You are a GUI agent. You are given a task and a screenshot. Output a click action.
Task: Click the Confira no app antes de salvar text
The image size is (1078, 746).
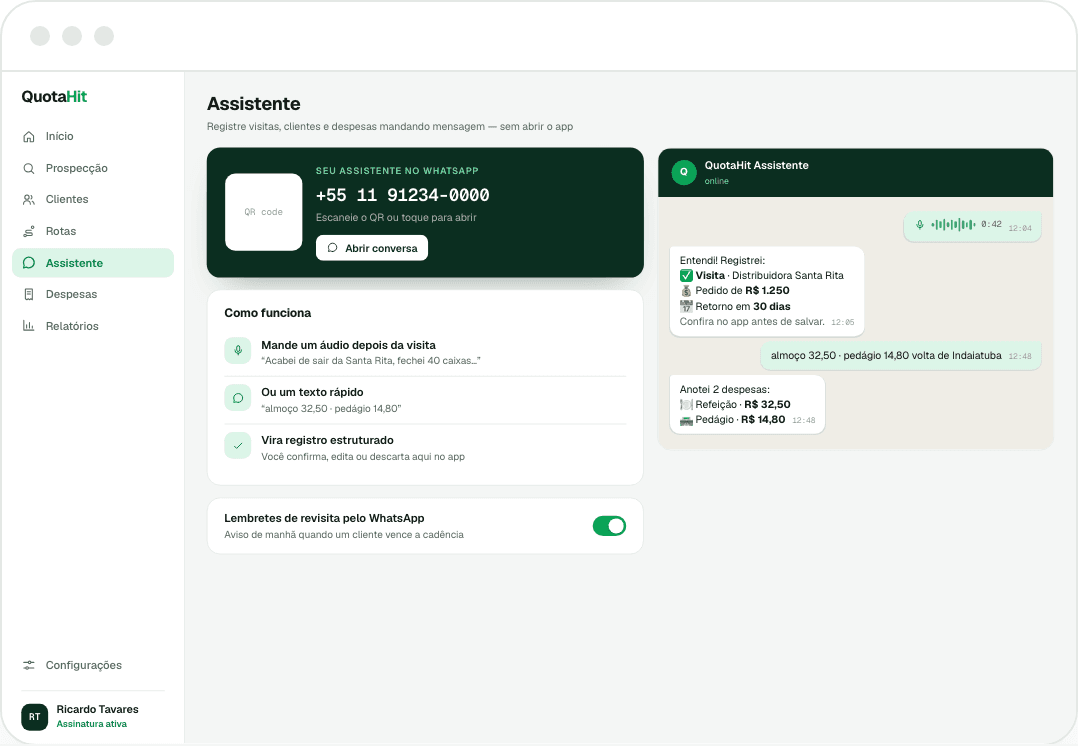[752, 322]
